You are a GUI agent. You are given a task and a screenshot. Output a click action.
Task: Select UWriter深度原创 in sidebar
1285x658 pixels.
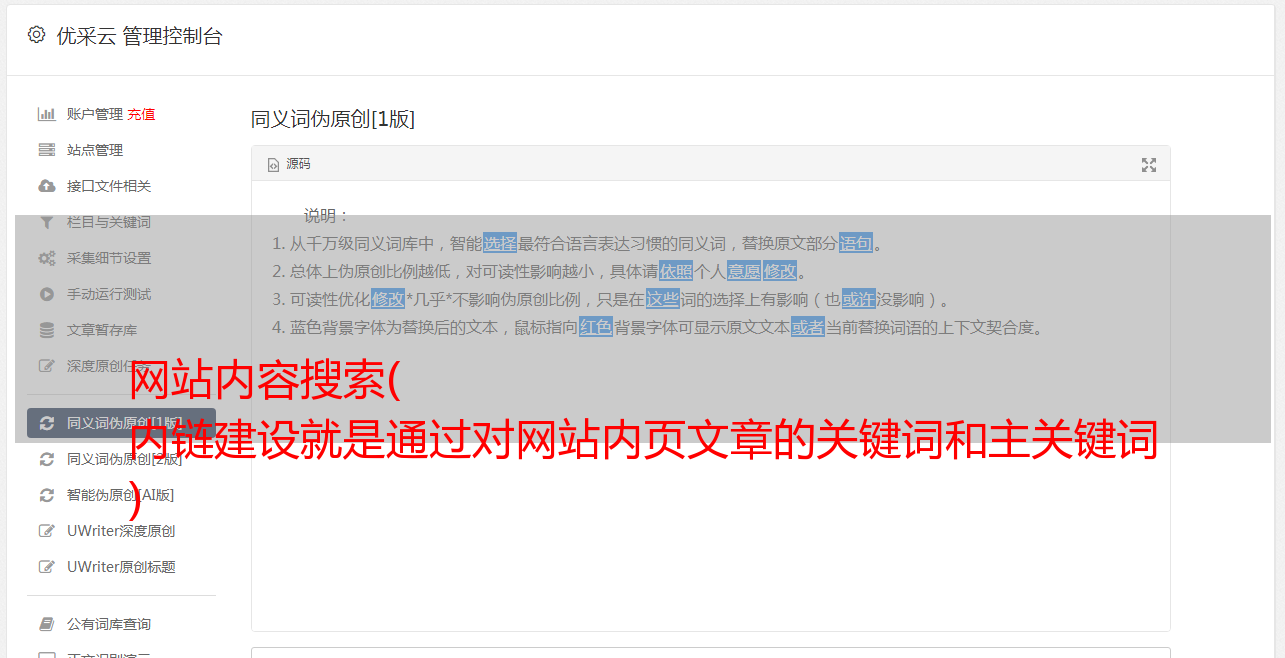pos(121,531)
